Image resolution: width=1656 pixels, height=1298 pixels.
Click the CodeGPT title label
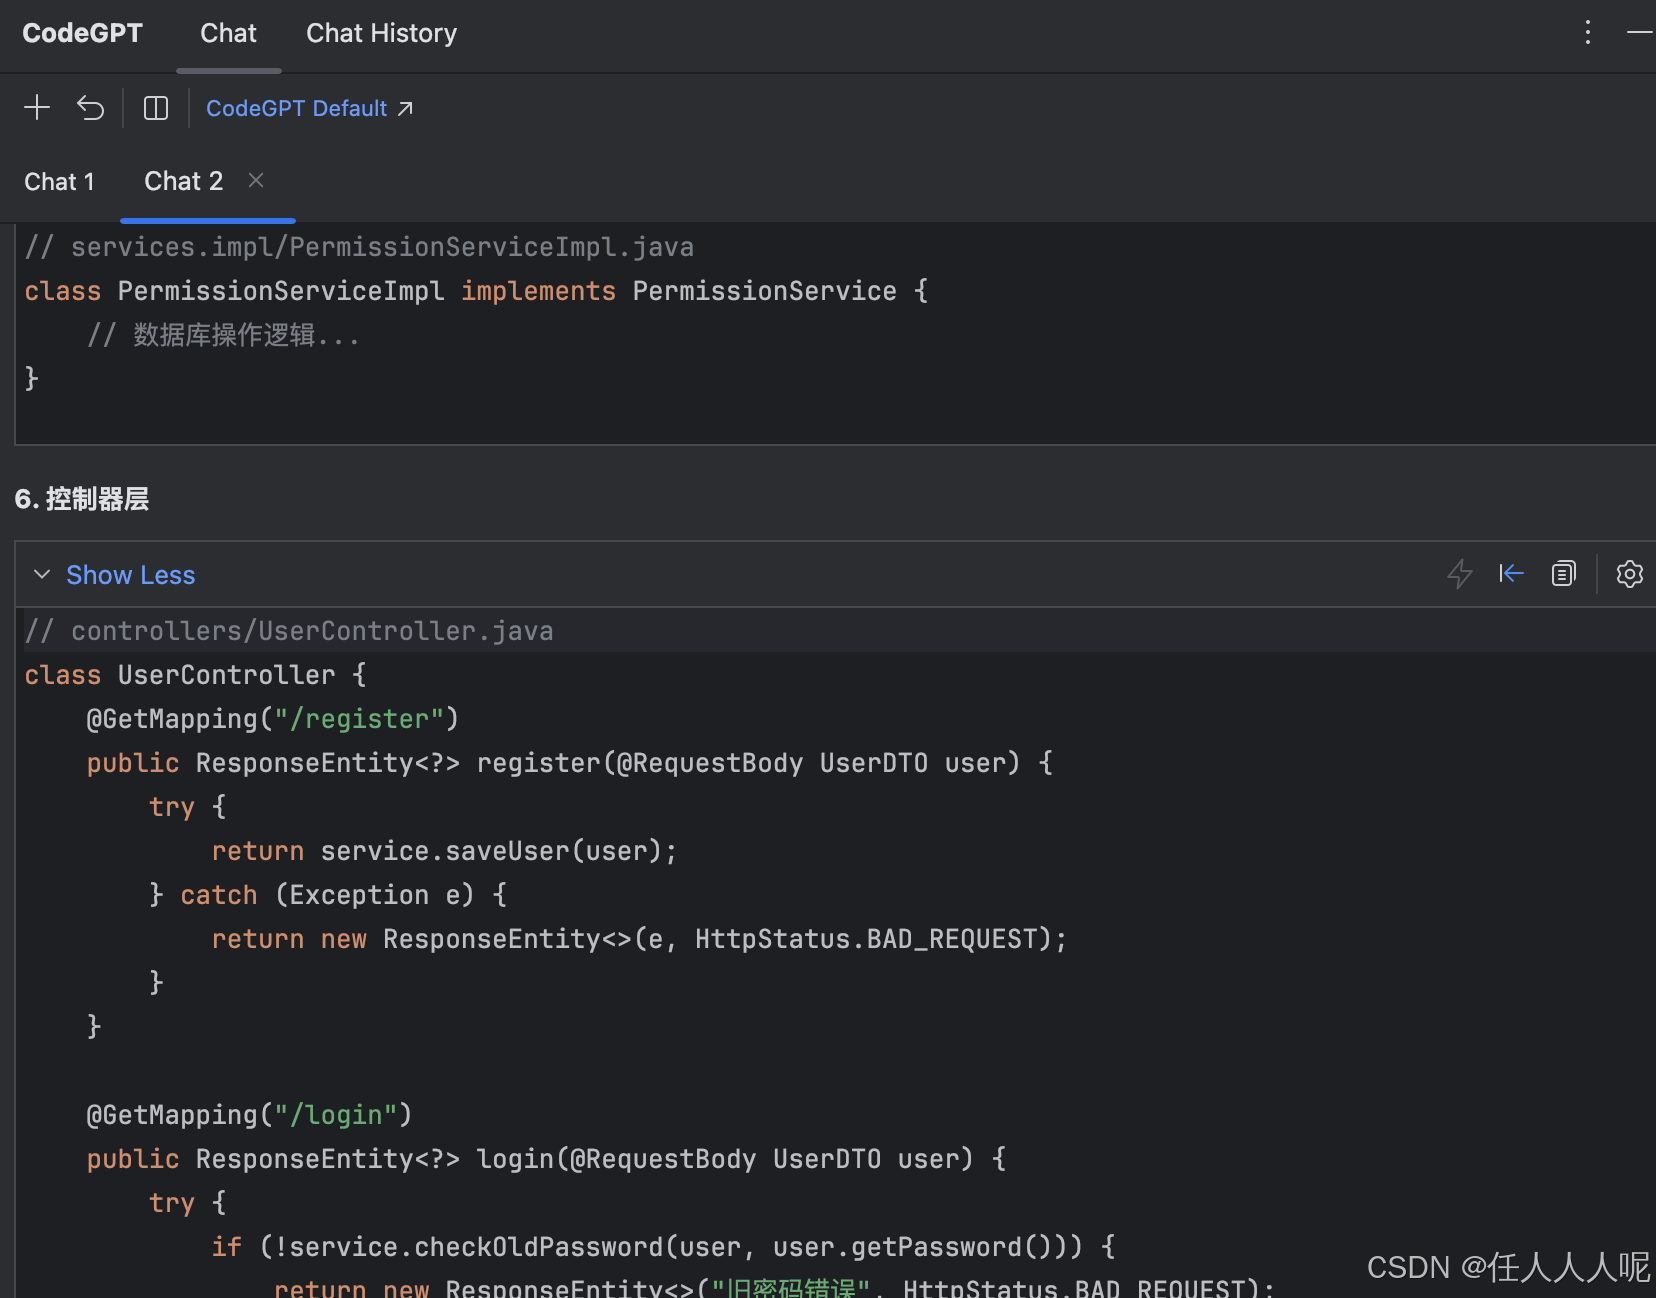click(x=82, y=33)
